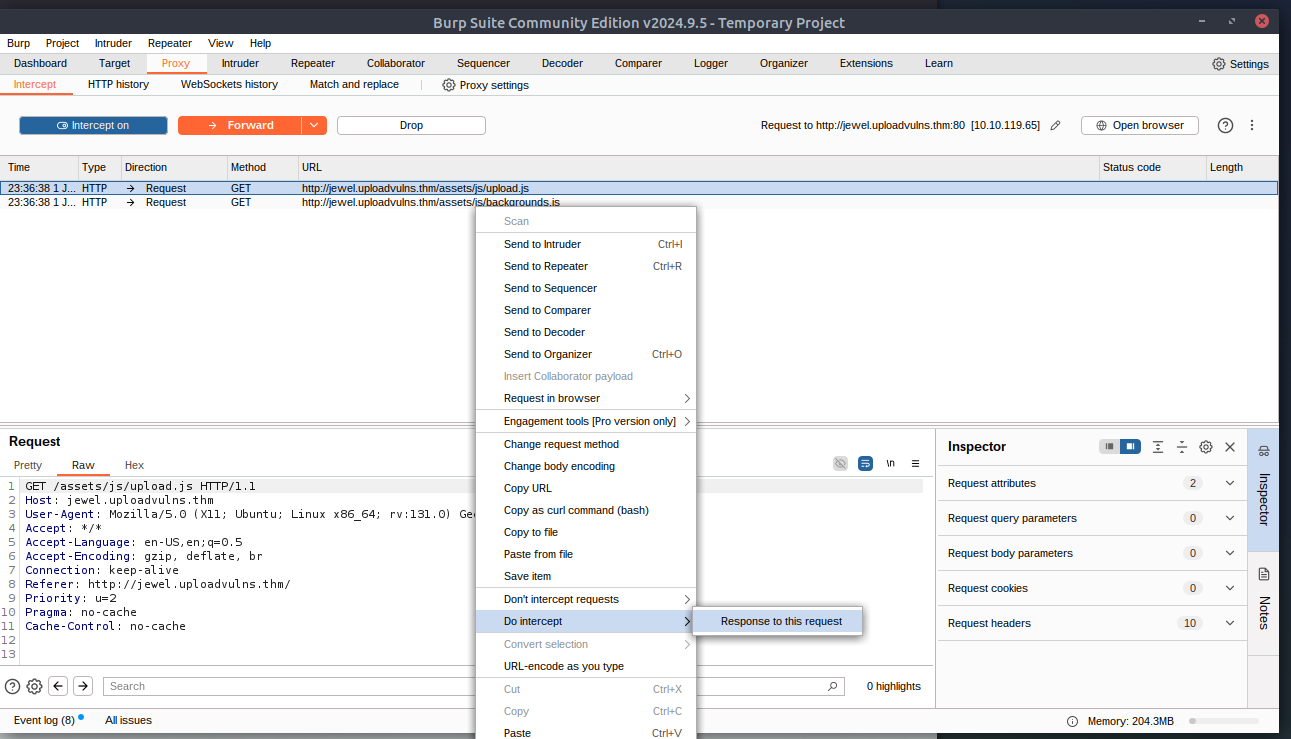This screenshot has height=739, width=1291.
Task: Switch Inspector to docked-right layout icon
Action: pos(1130,447)
